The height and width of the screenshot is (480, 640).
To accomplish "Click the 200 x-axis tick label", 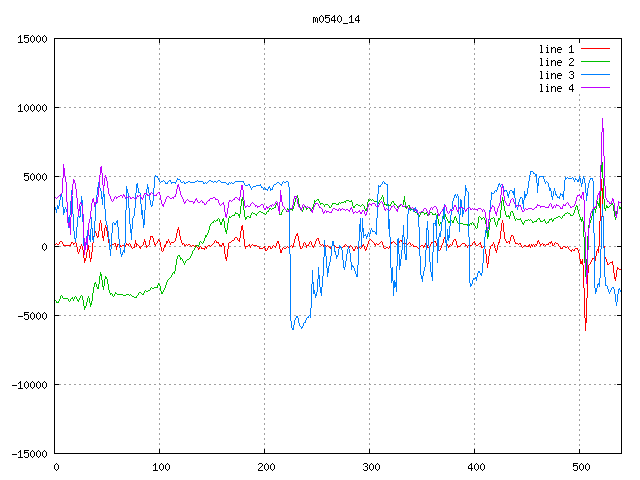I will [265, 467].
